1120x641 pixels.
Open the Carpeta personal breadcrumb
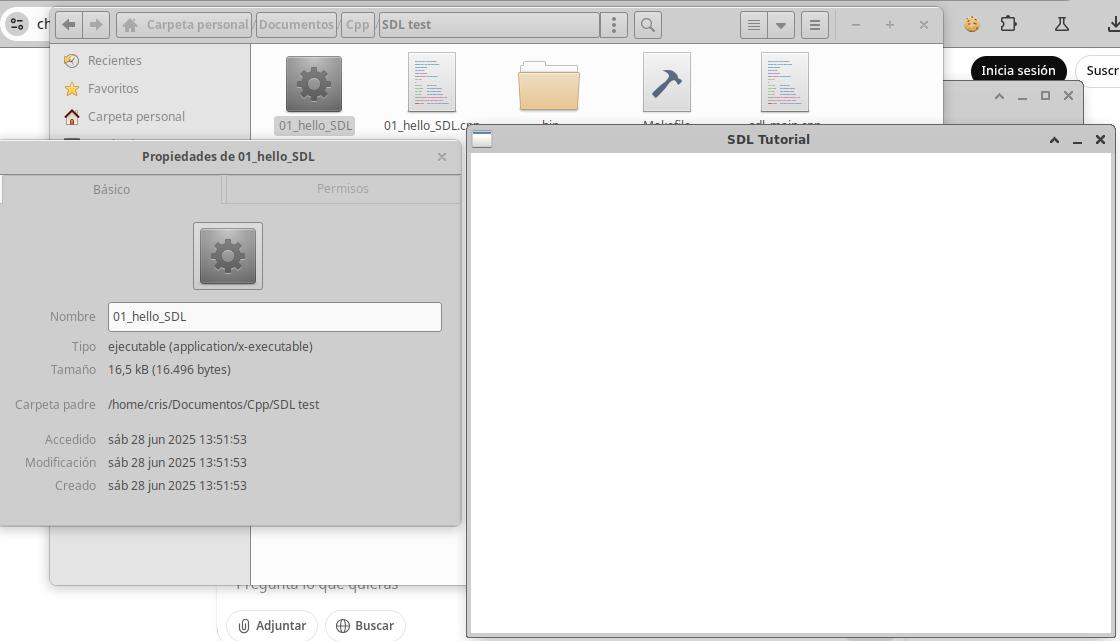click(184, 25)
